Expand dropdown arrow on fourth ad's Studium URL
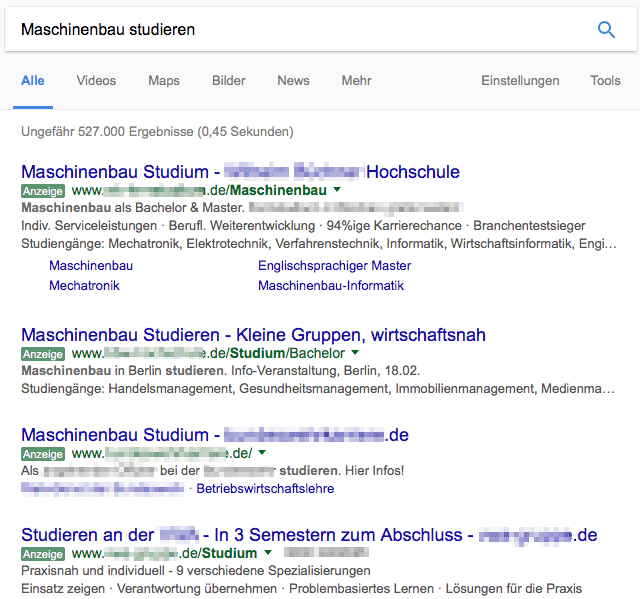 (x=268, y=553)
